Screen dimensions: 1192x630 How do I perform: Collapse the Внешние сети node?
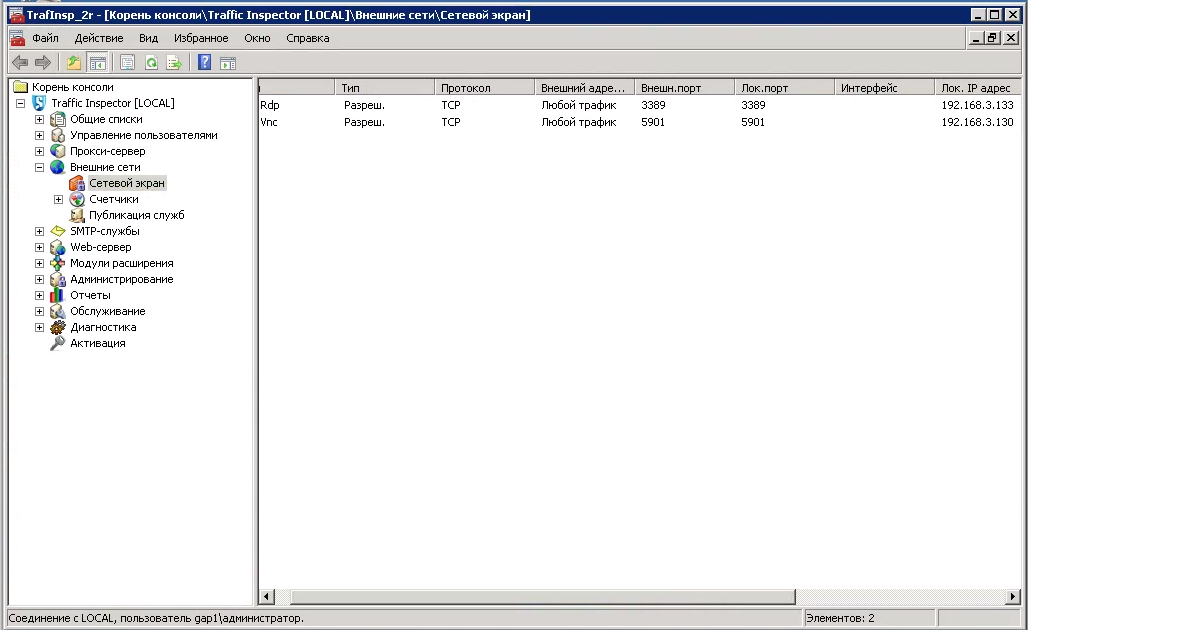(40, 167)
